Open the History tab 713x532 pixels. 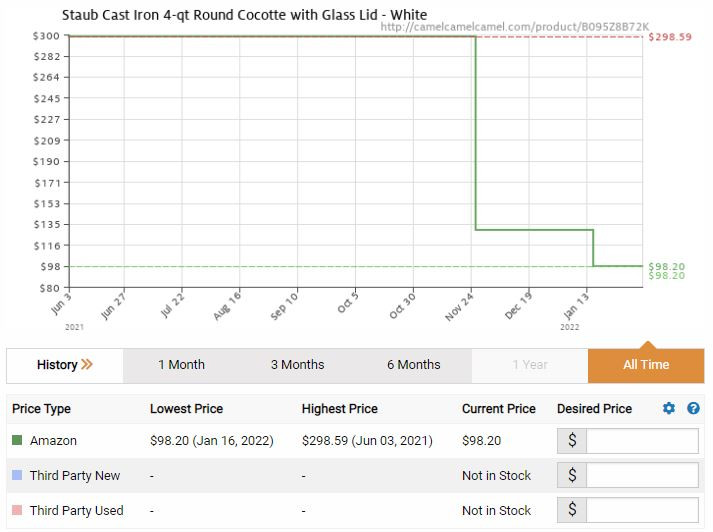[x=65, y=365]
